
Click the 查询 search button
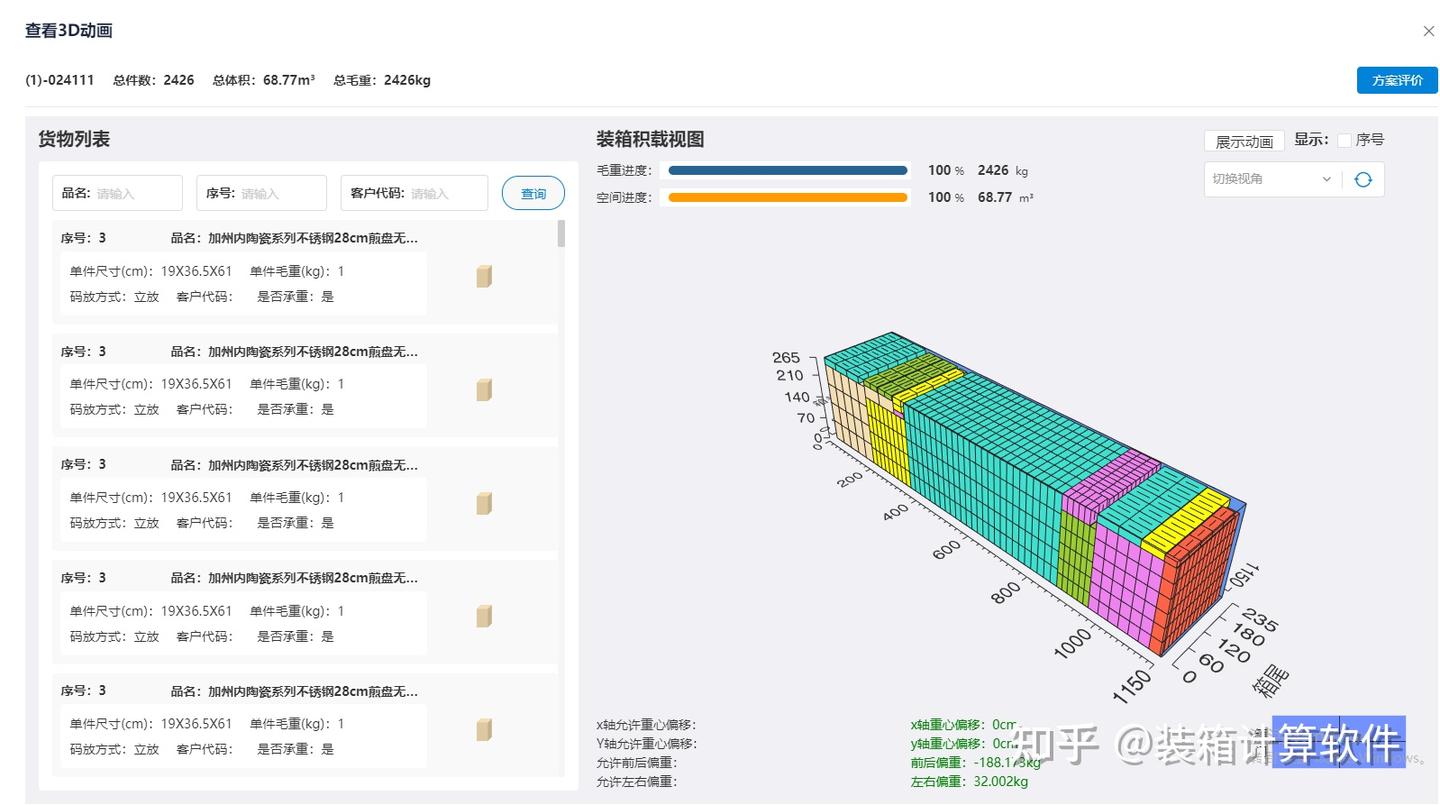coord(533,194)
